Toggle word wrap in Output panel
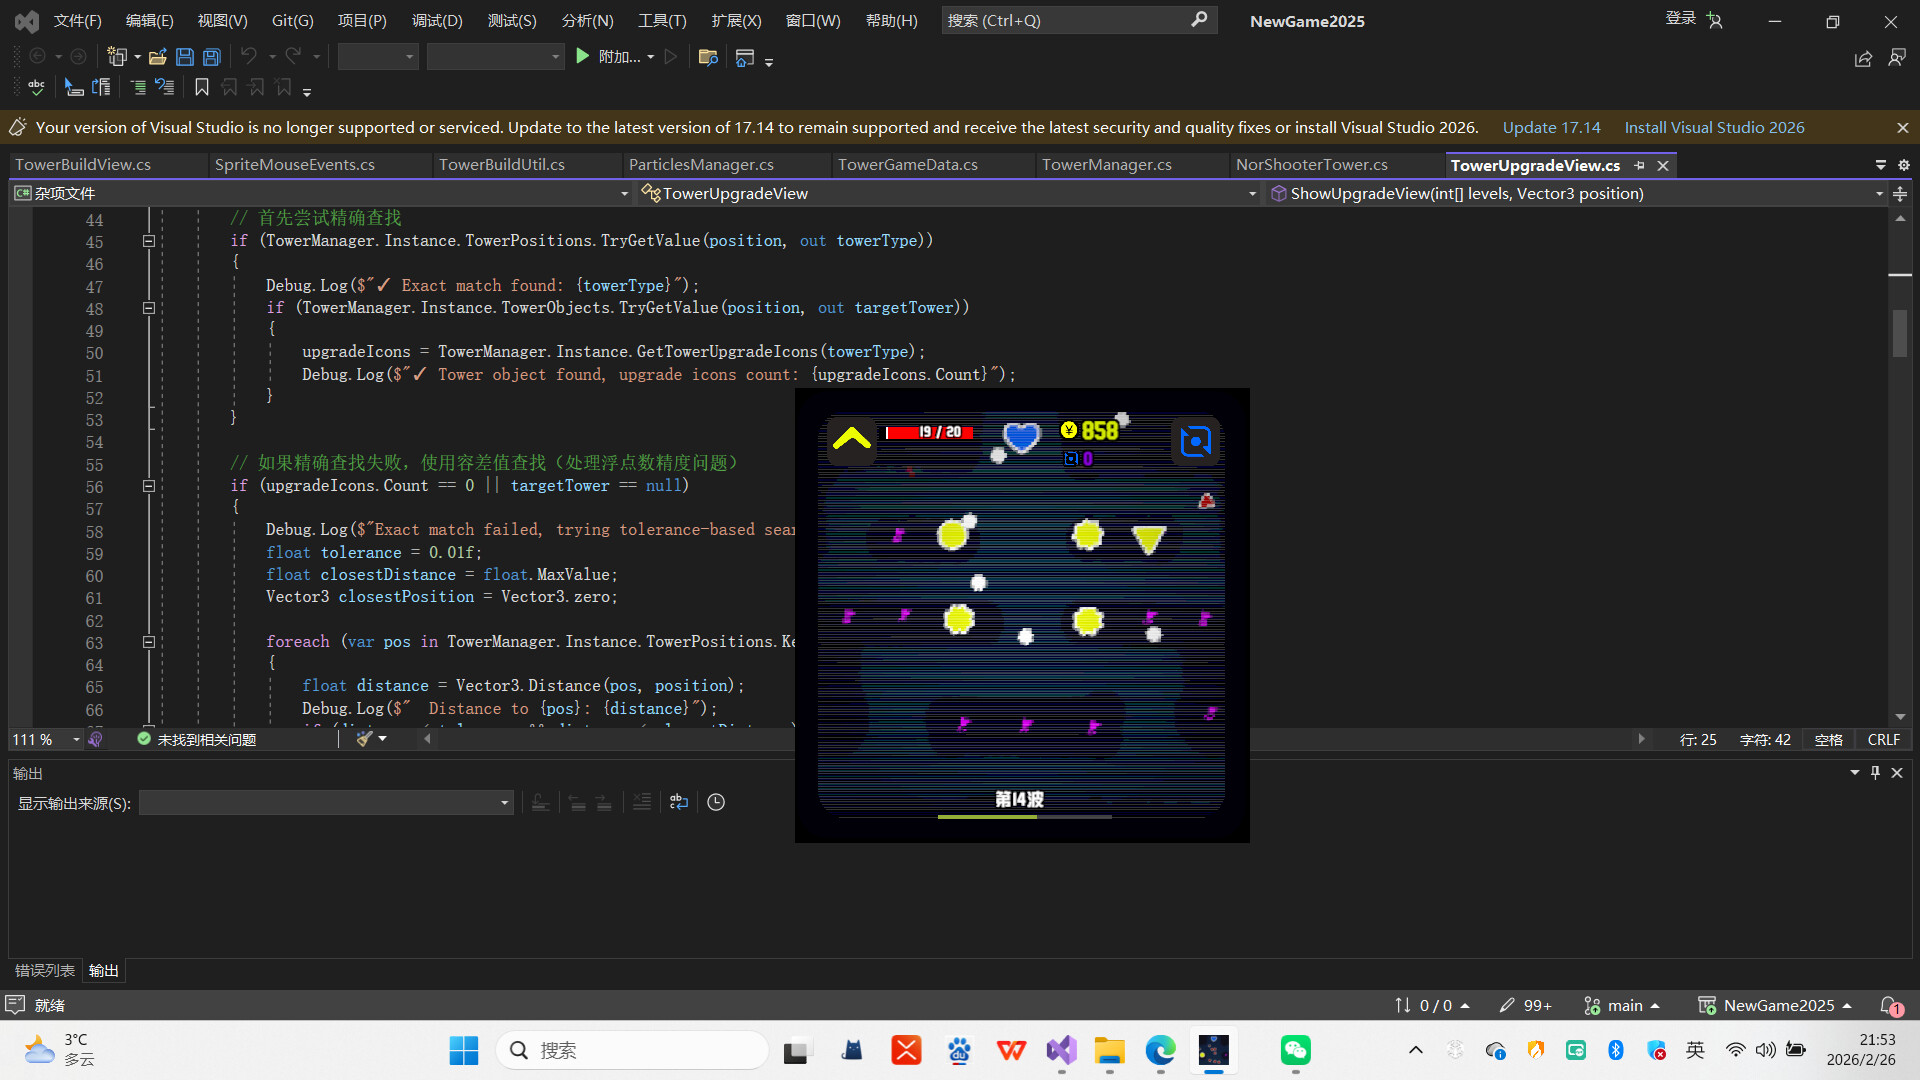 click(678, 801)
